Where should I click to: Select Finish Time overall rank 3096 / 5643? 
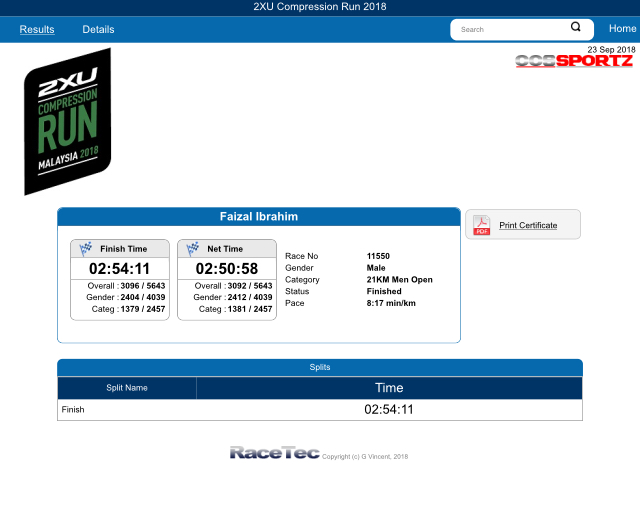(143, 286)
